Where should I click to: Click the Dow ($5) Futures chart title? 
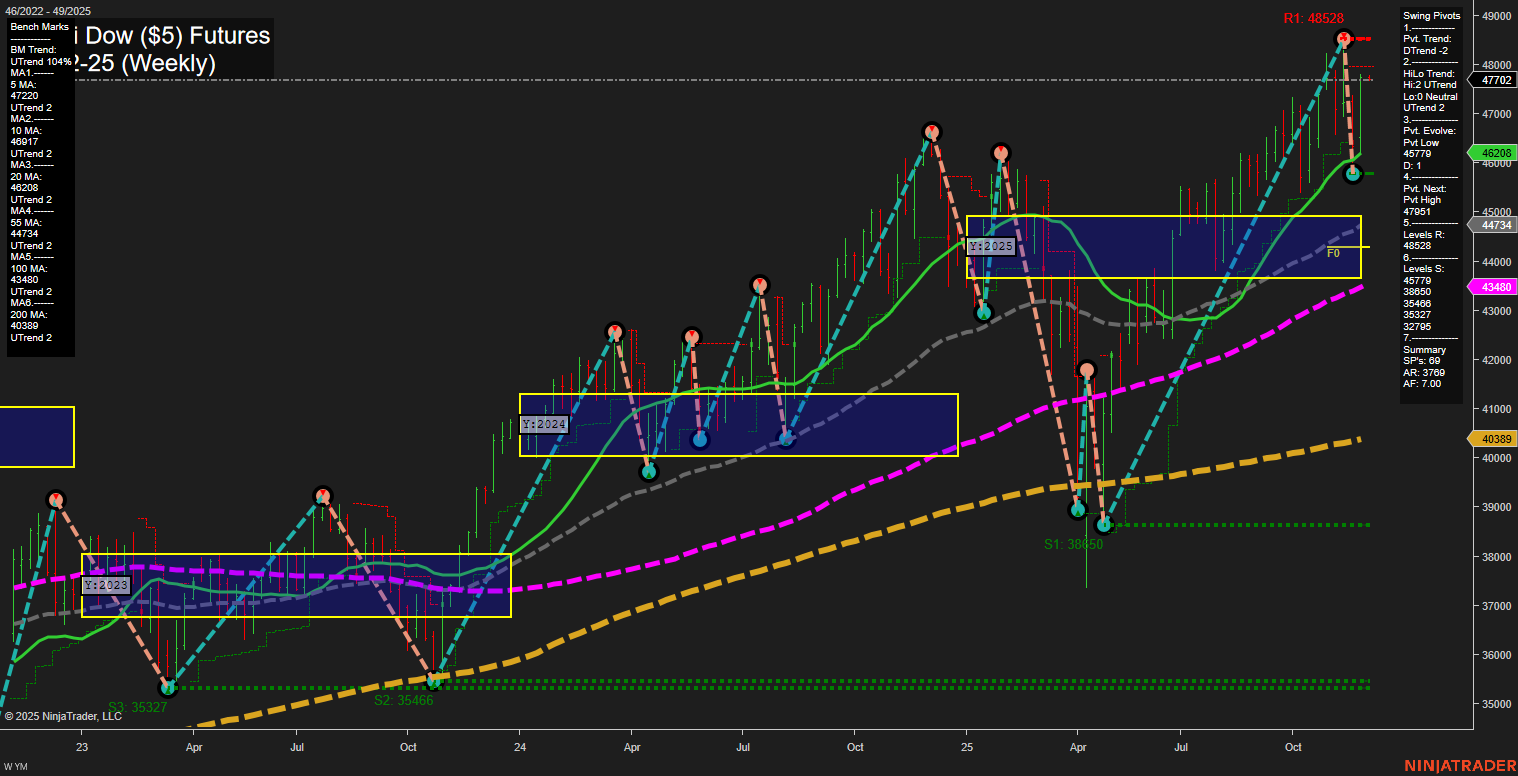(177, 36)
